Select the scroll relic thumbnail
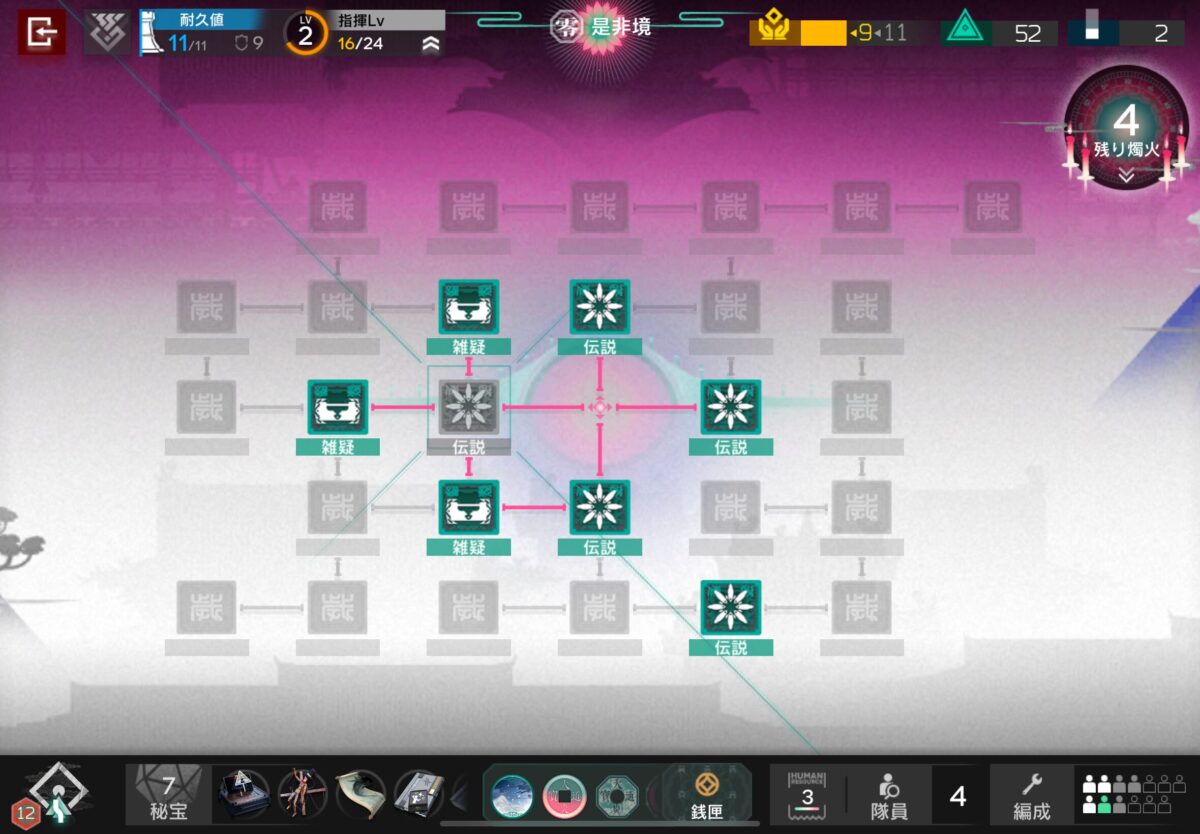Viewport: 1200px width, 834px height. pos(360,795)
